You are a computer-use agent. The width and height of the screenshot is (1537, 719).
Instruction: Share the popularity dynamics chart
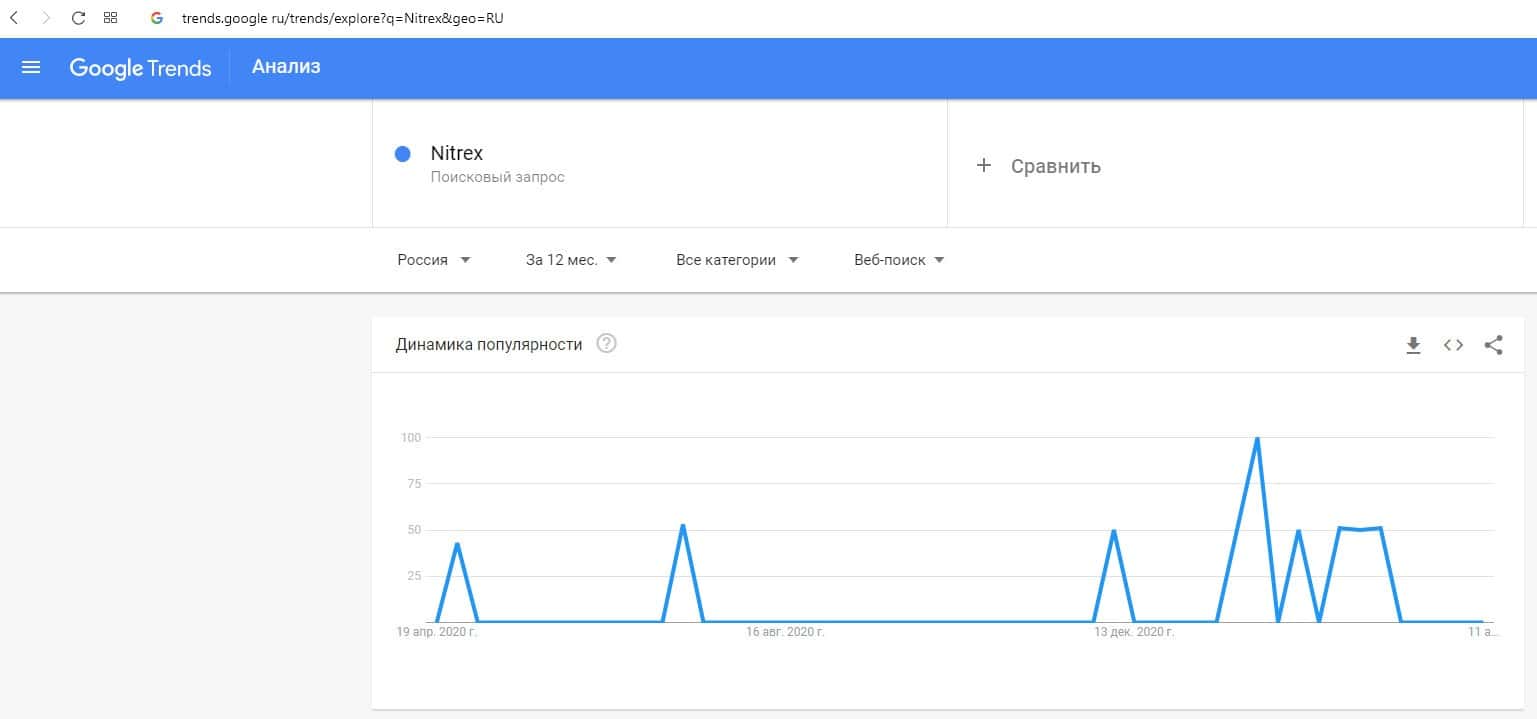pos(1493,345)
